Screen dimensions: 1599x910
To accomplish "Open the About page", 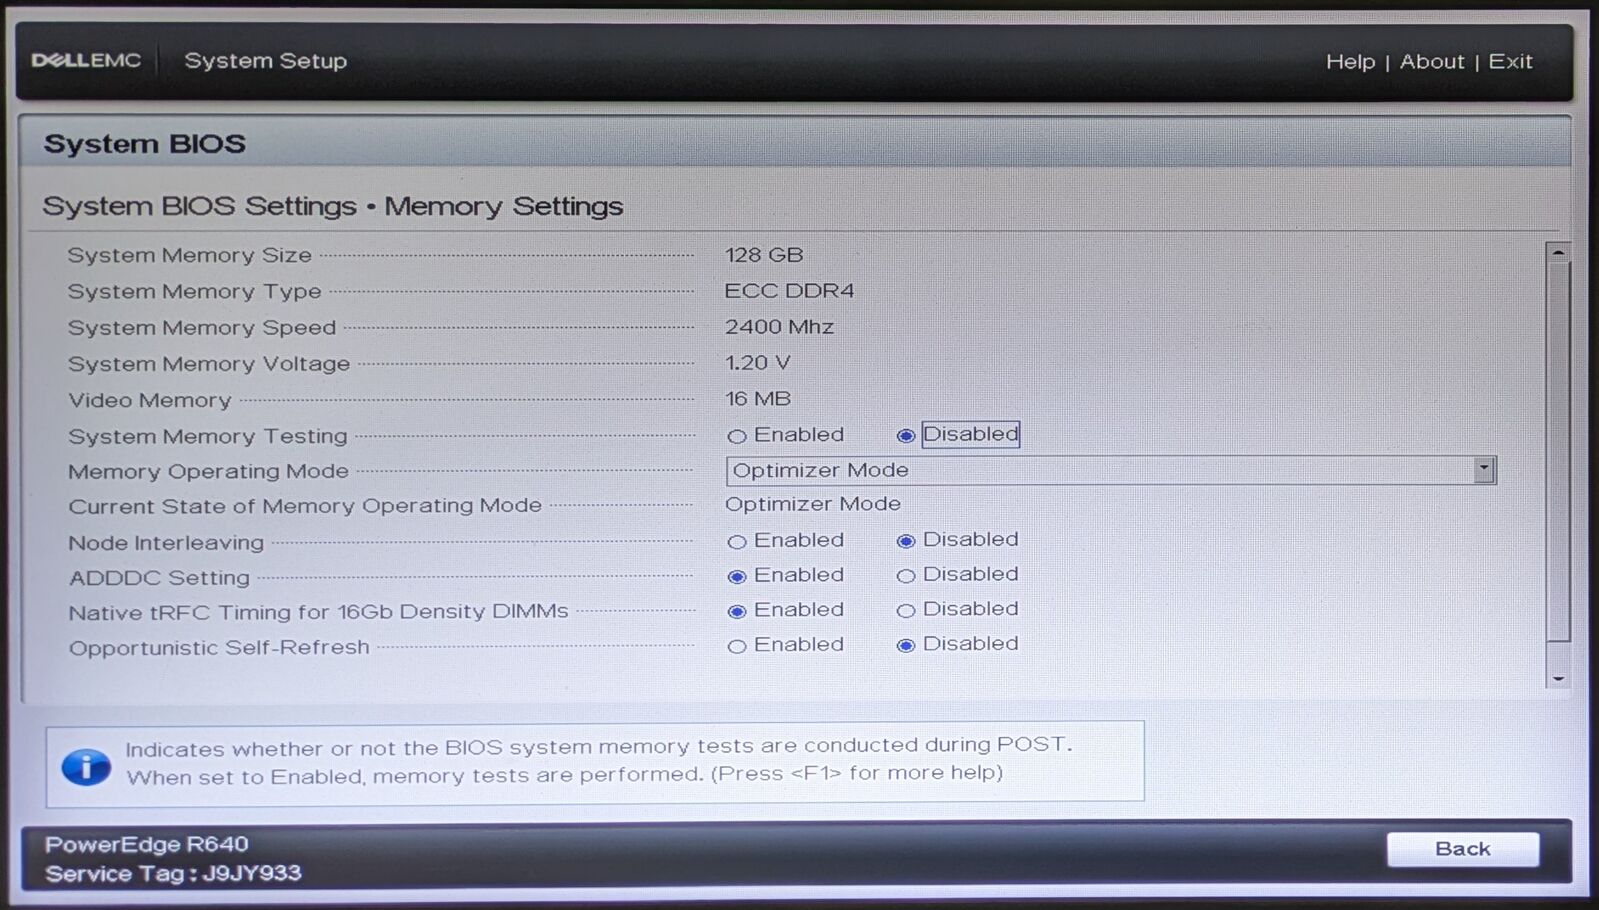I will [x=1432, y=62].
